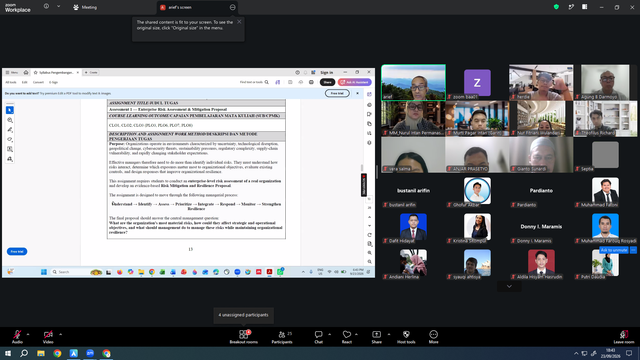This screenshot has height=360, width=640.
Task: Click Leave room button
Action: click(624, 337)
